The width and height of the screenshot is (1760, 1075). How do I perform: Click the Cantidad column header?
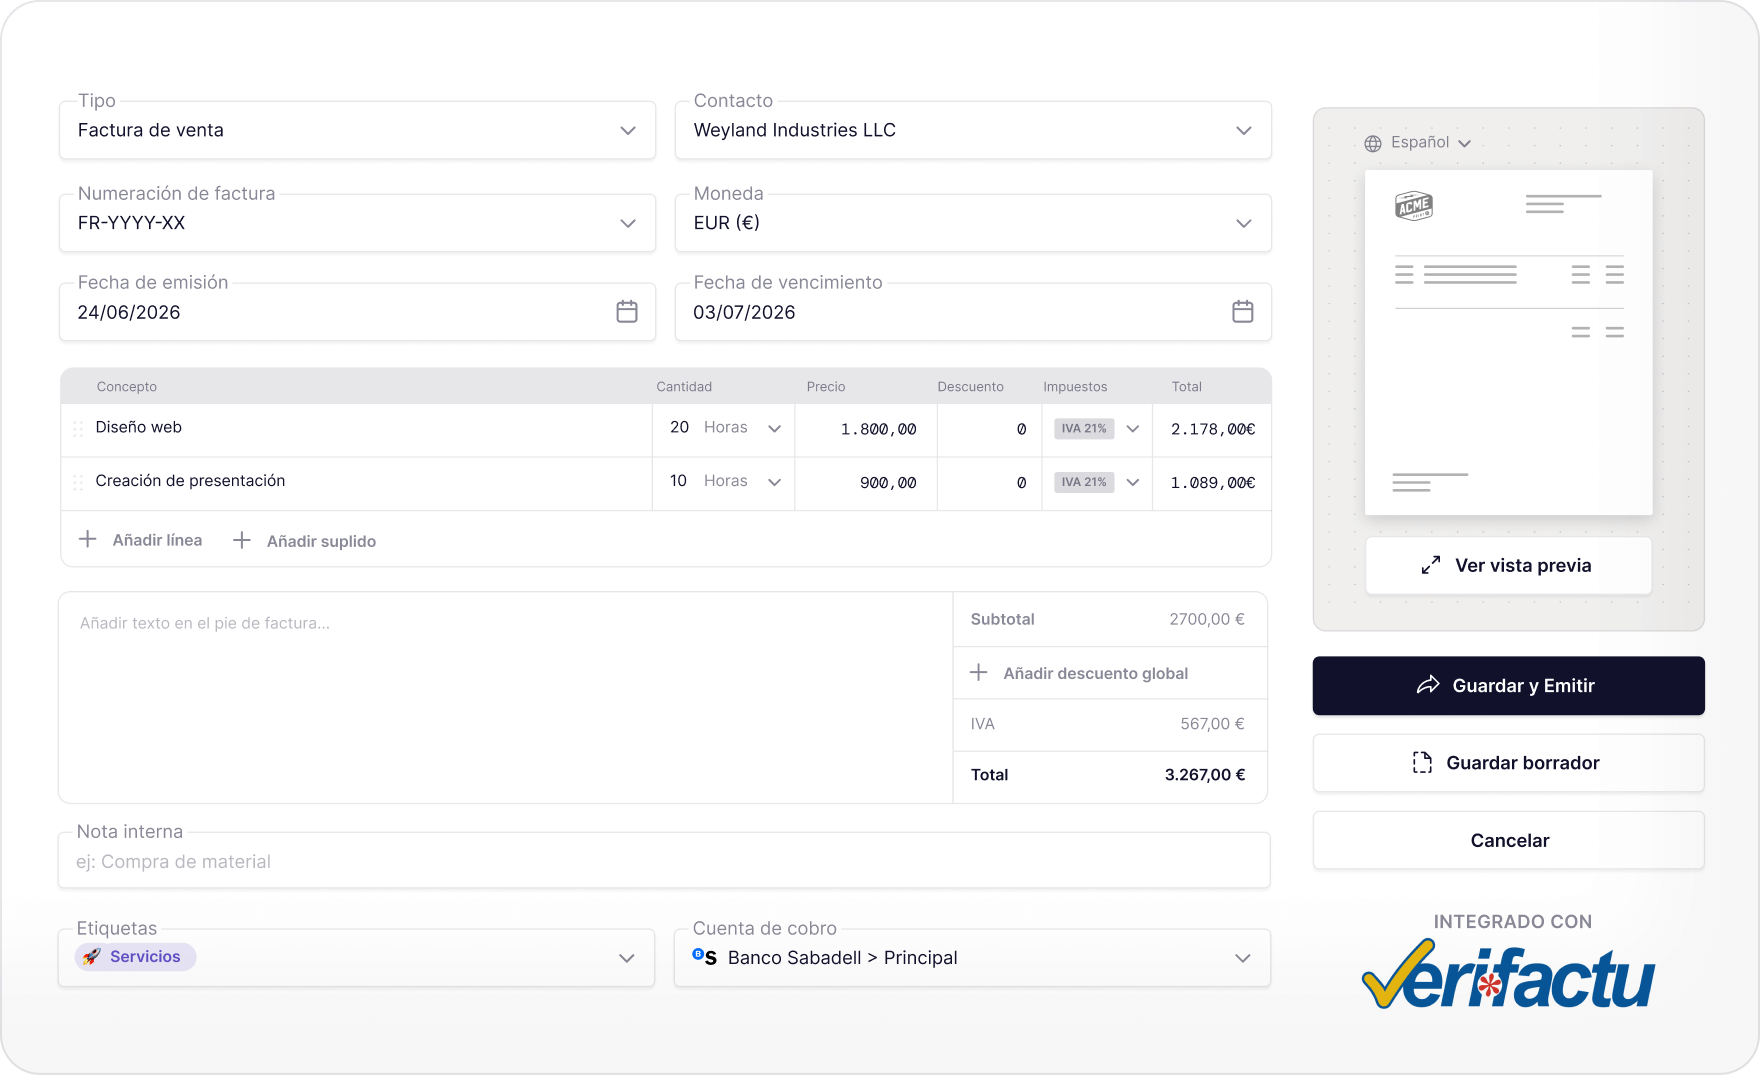(684, 387)
